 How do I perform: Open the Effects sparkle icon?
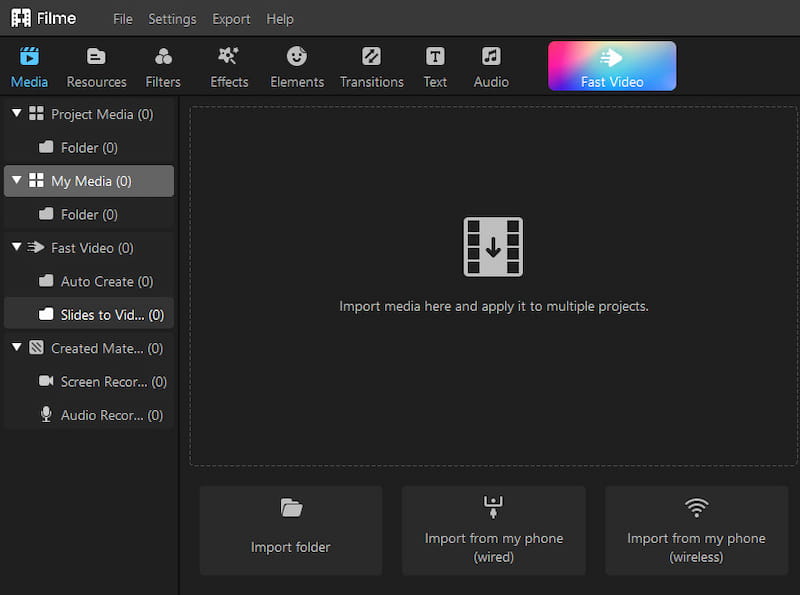coord(229,57)
